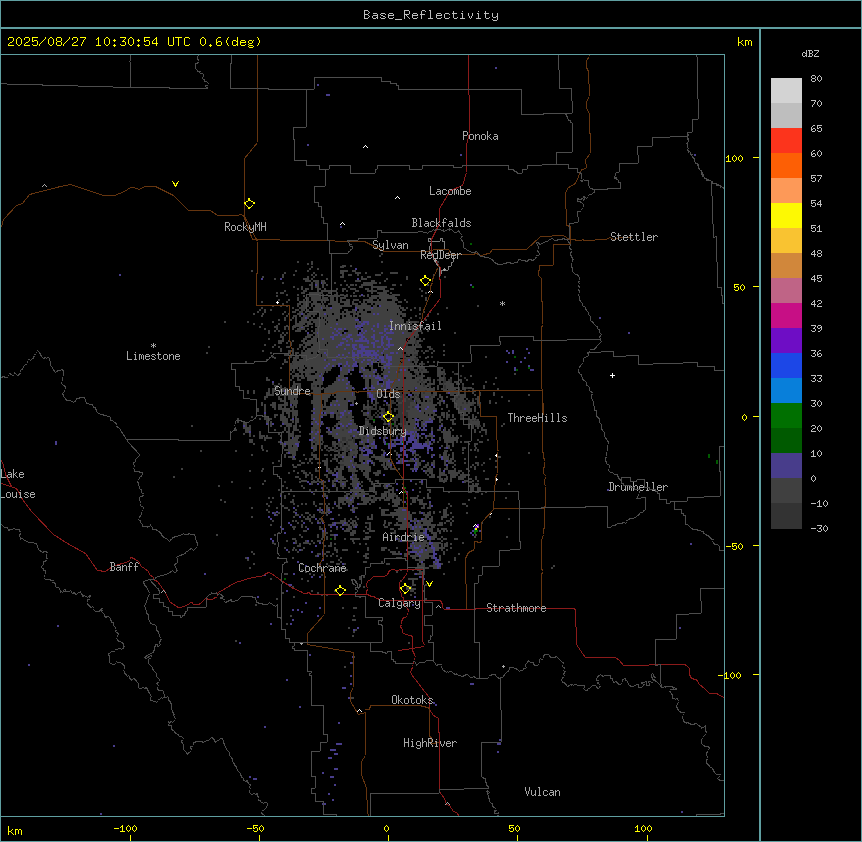Click the Ponoka city label

480,136
